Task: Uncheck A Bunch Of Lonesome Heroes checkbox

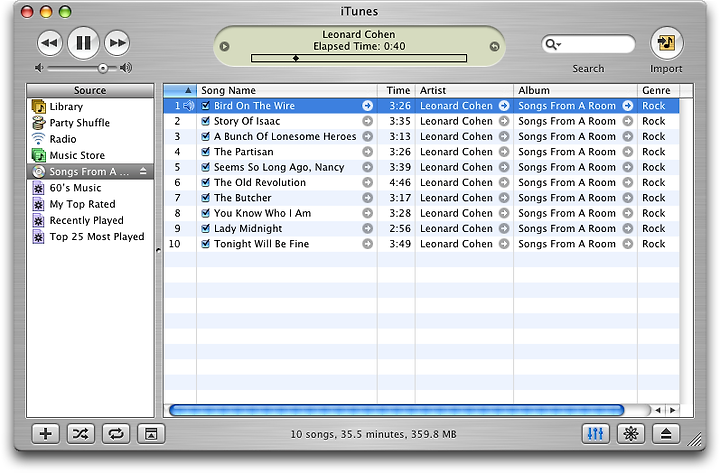Action: (205, 136)
